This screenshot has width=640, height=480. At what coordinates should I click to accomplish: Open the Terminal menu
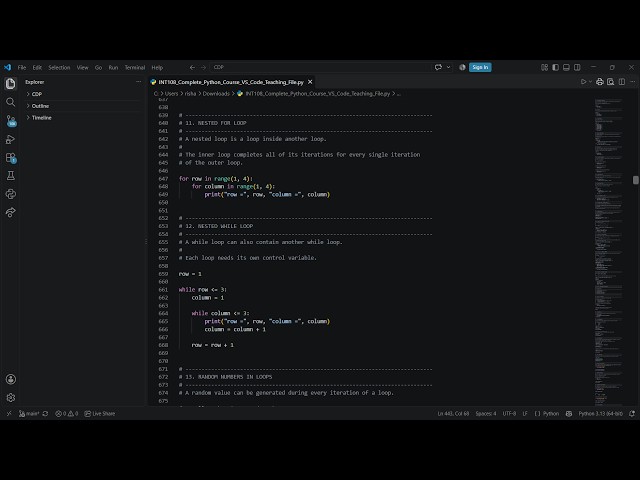click(x=135, y=67)
